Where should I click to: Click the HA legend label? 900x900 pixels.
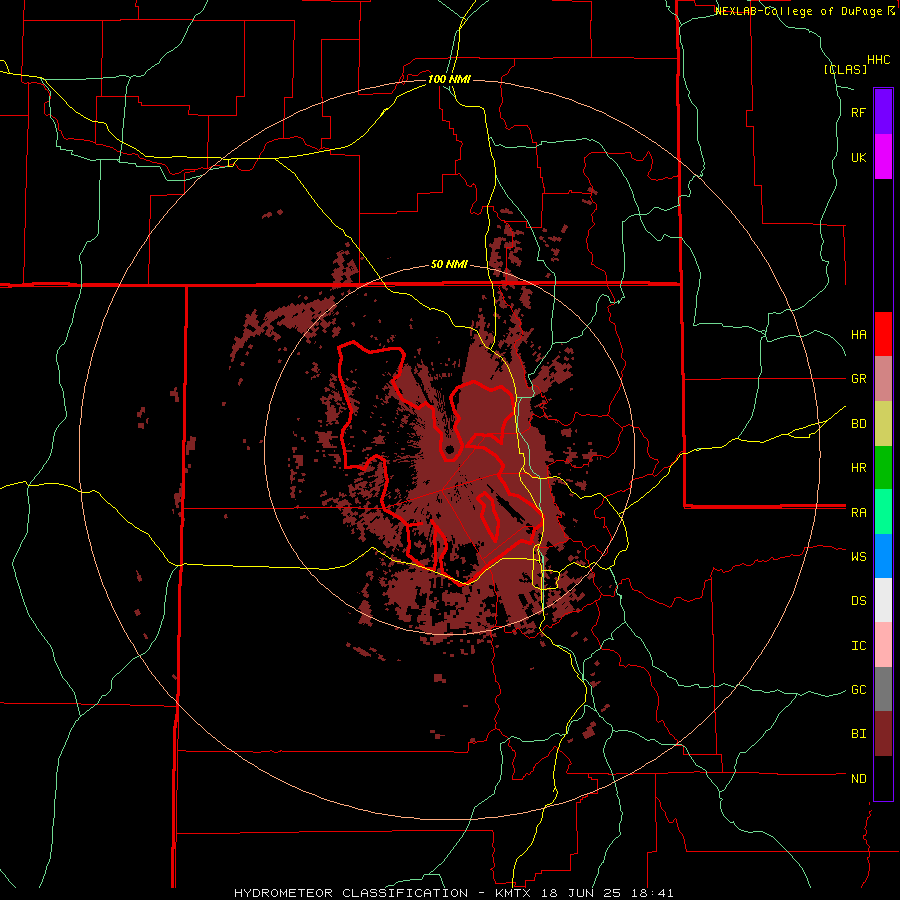point(858,335)
